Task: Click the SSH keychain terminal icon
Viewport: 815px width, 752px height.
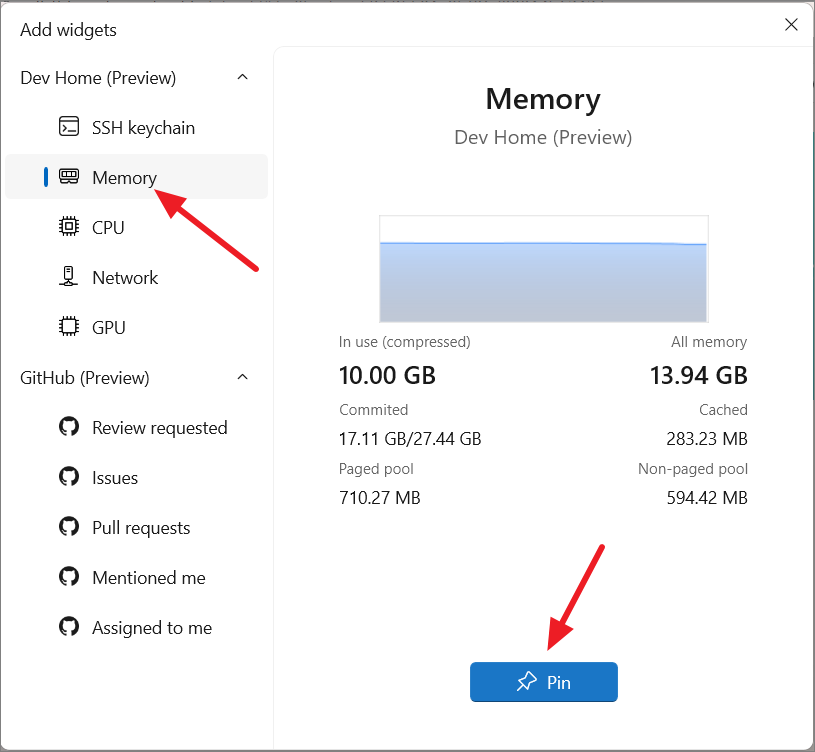Action: pos(69,126)
